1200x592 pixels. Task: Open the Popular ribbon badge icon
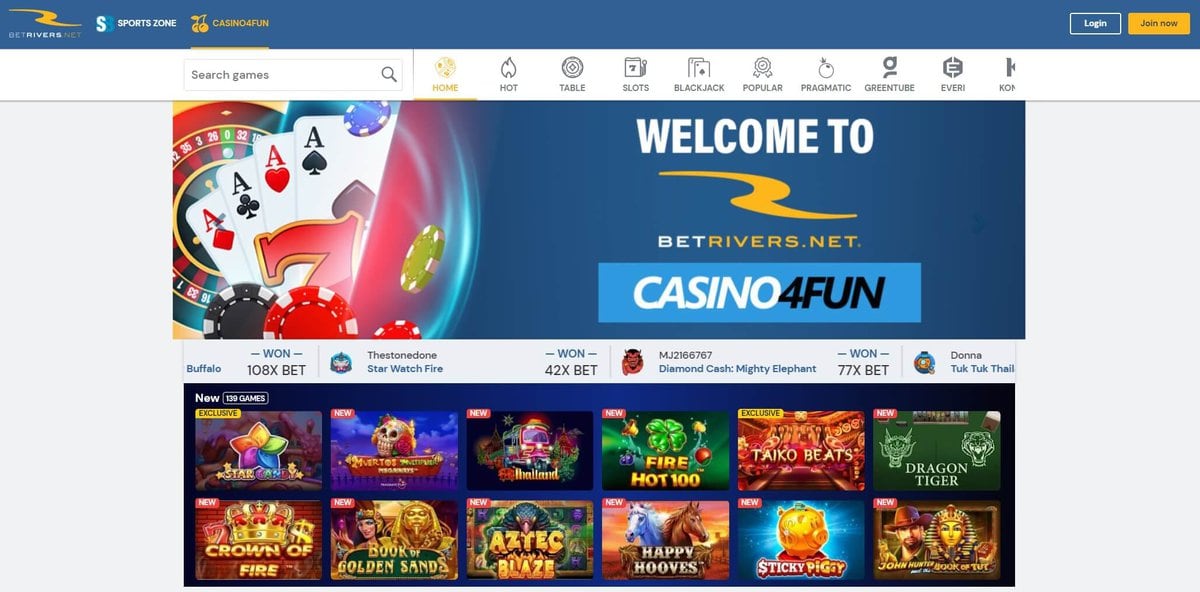click(762, 68)
